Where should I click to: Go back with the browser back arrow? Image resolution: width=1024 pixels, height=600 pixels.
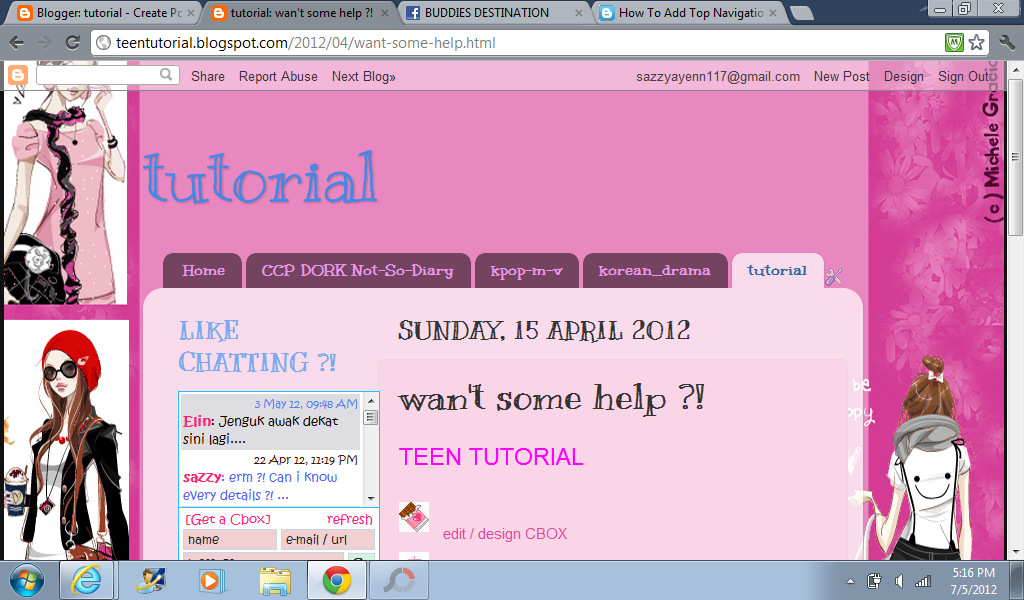[x=17, y=43]
